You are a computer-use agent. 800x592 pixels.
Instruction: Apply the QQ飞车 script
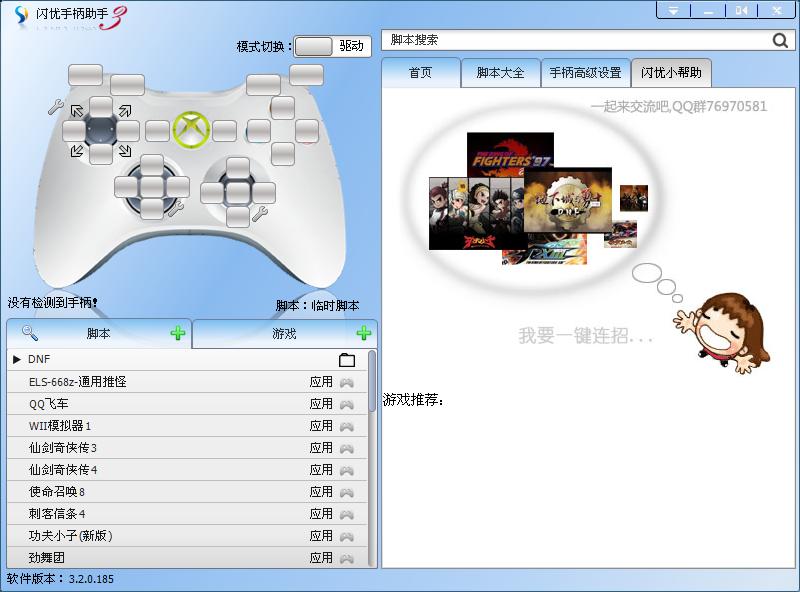(x=321, y=404)
